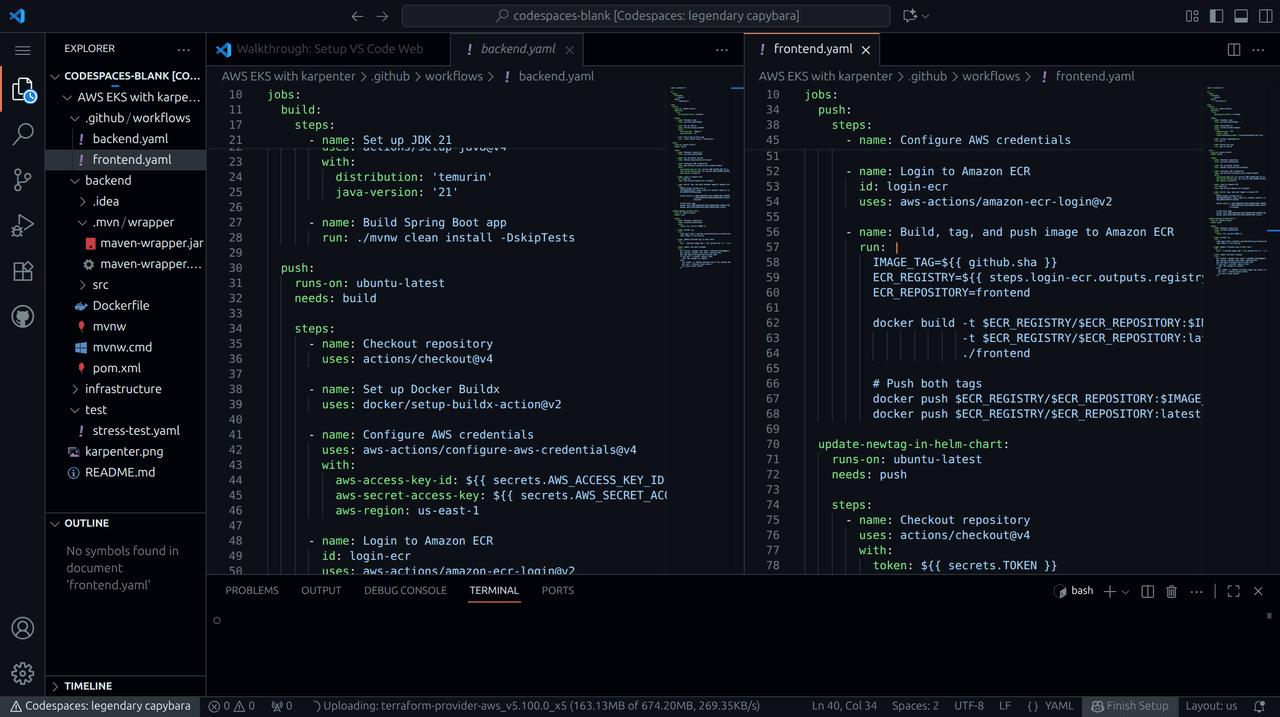This screenshot has width=1280, height=717.
Task: Expand the infrastructure folder
Action: point(123,389)
